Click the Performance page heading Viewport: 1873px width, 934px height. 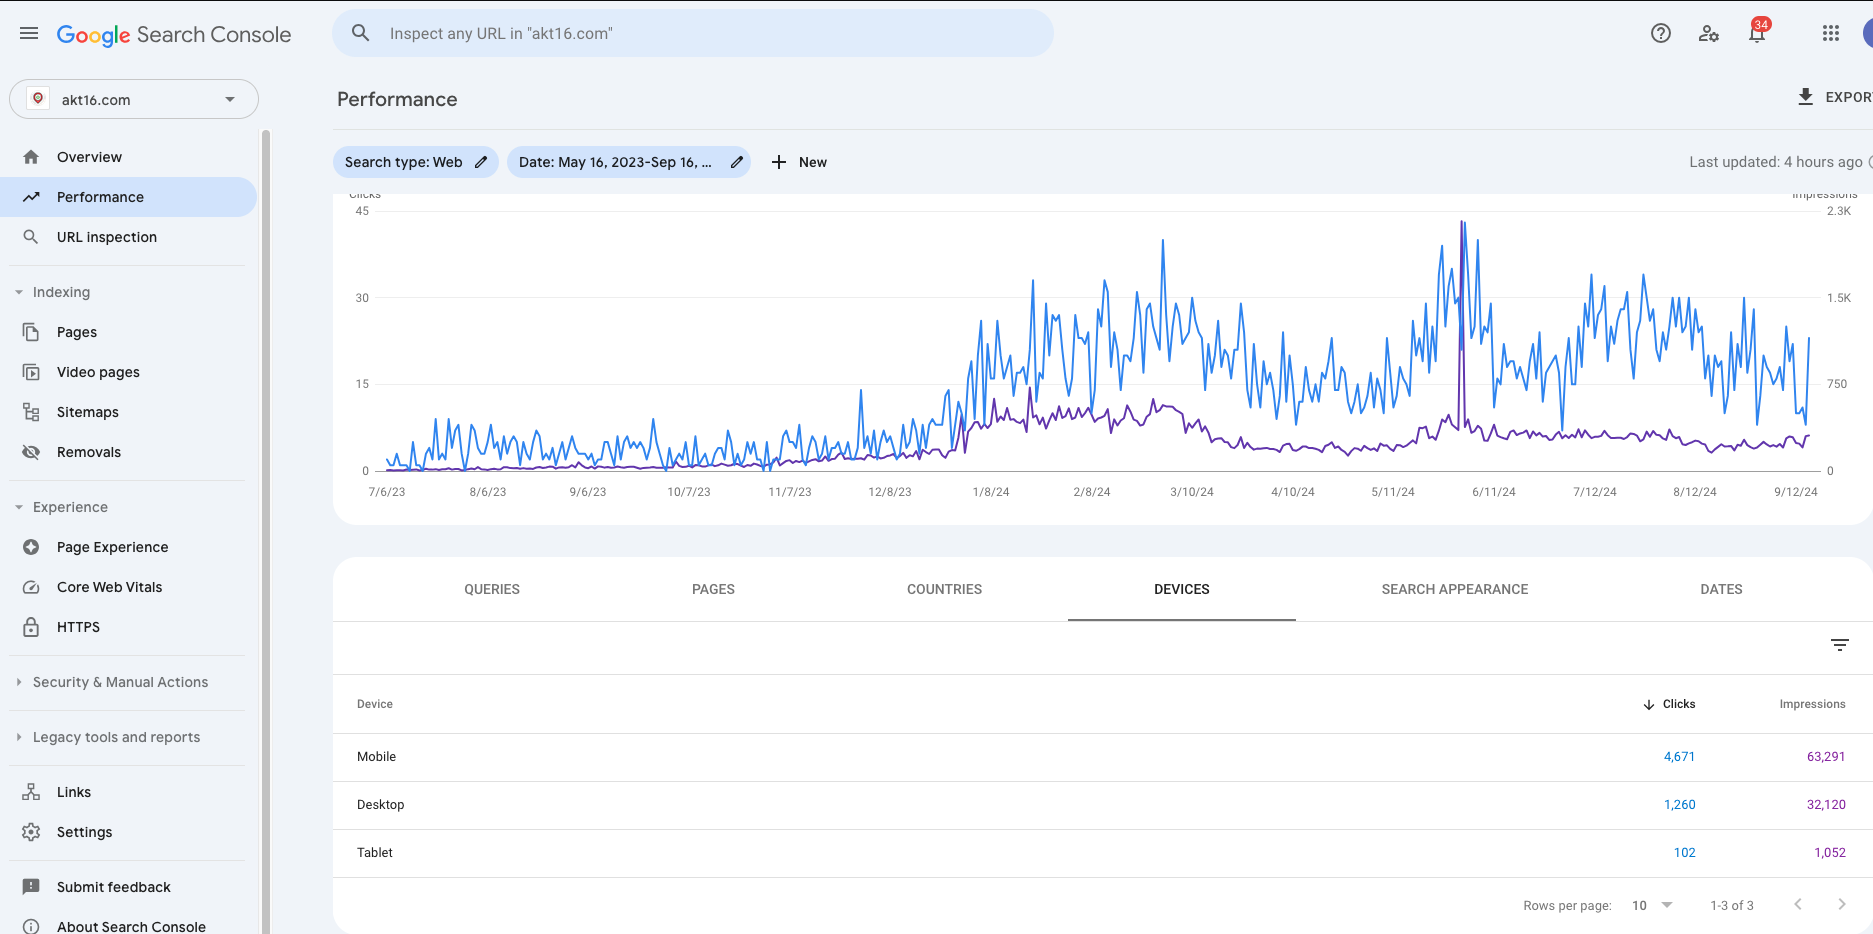397,99
